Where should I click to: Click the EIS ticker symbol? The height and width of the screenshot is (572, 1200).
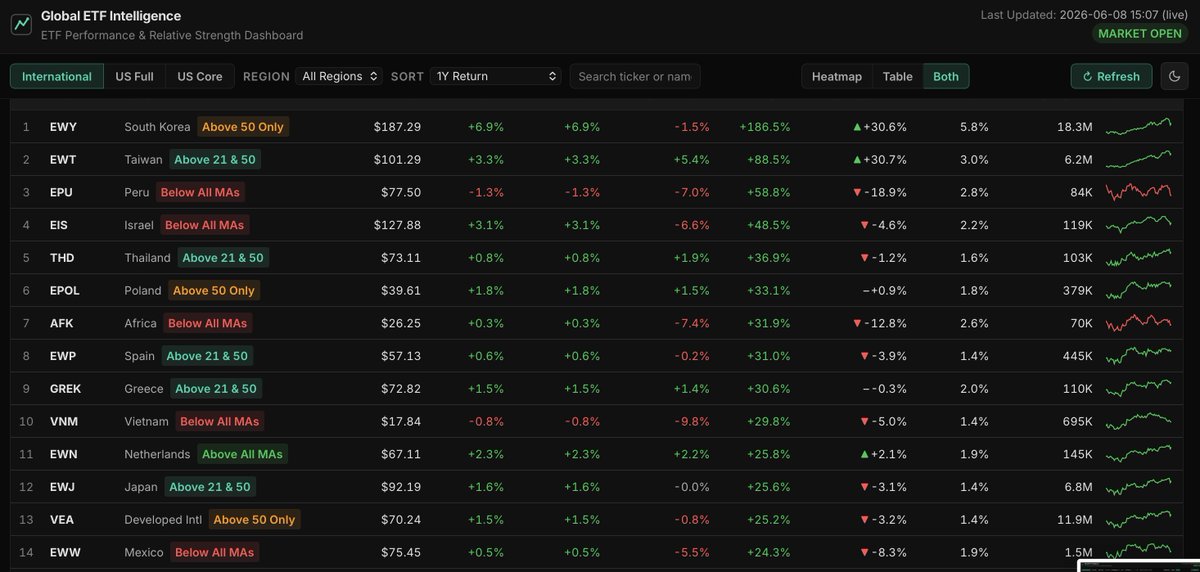pos(59,225)
